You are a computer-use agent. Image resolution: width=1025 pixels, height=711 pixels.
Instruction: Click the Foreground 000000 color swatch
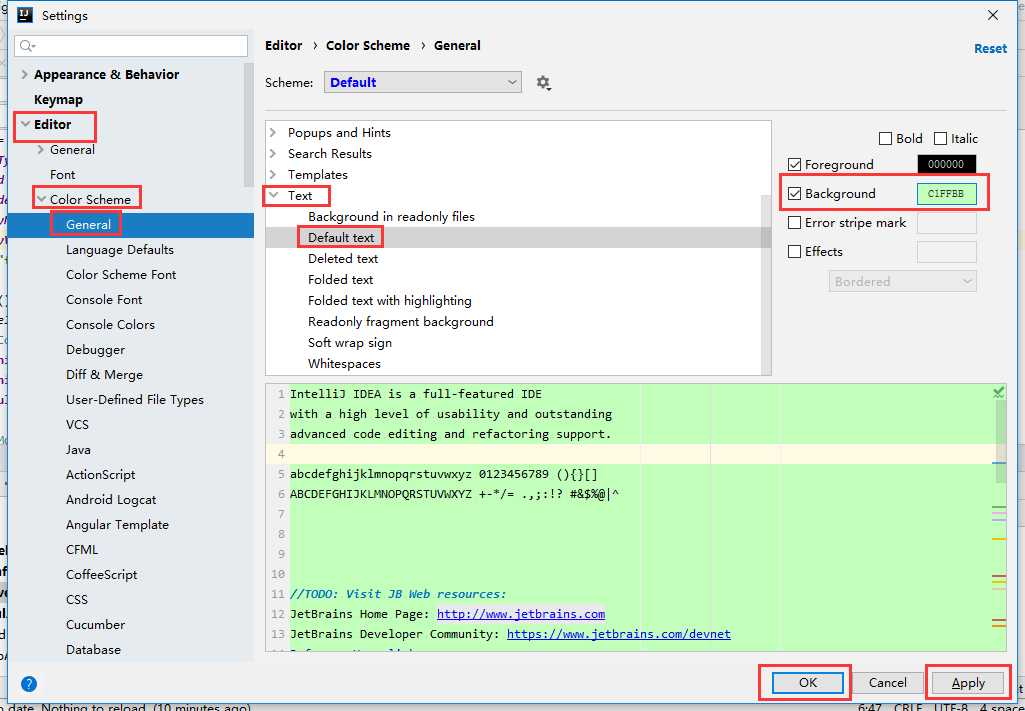point(947,165)
